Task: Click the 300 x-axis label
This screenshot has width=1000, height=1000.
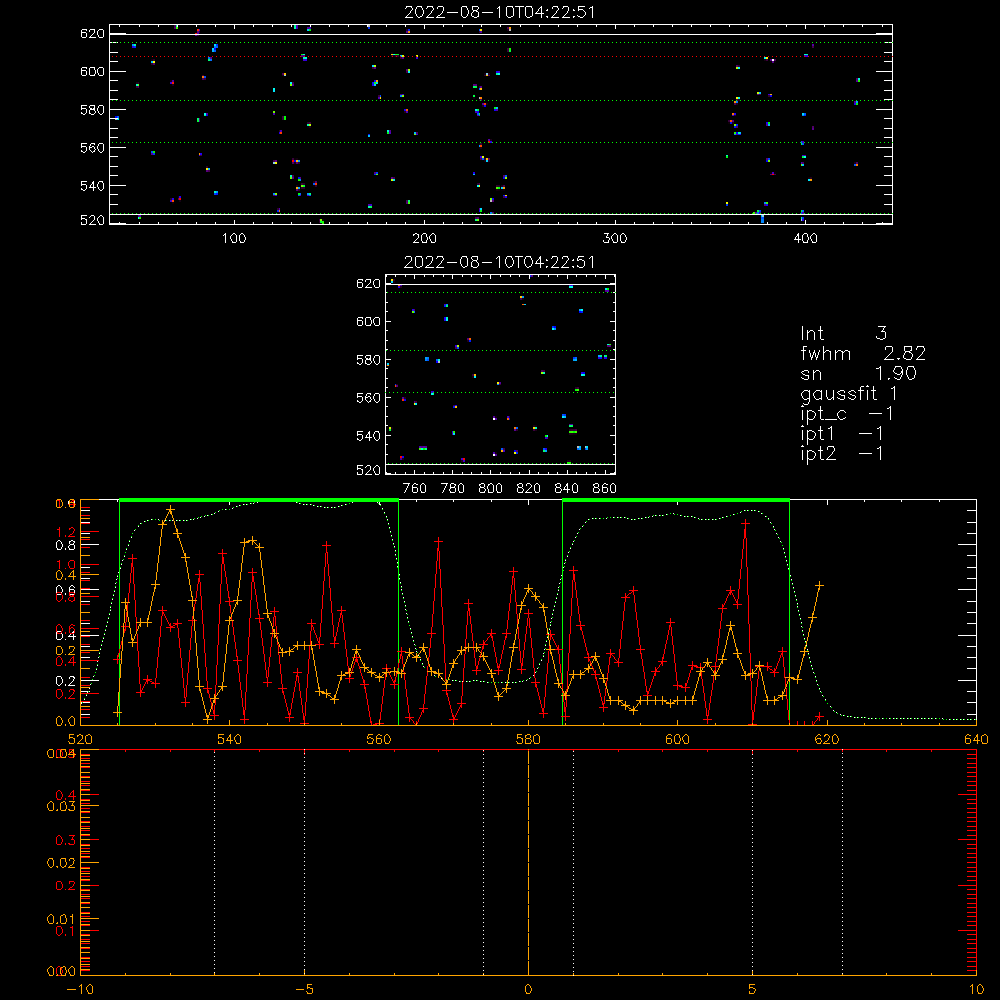Action: (615, 239)
